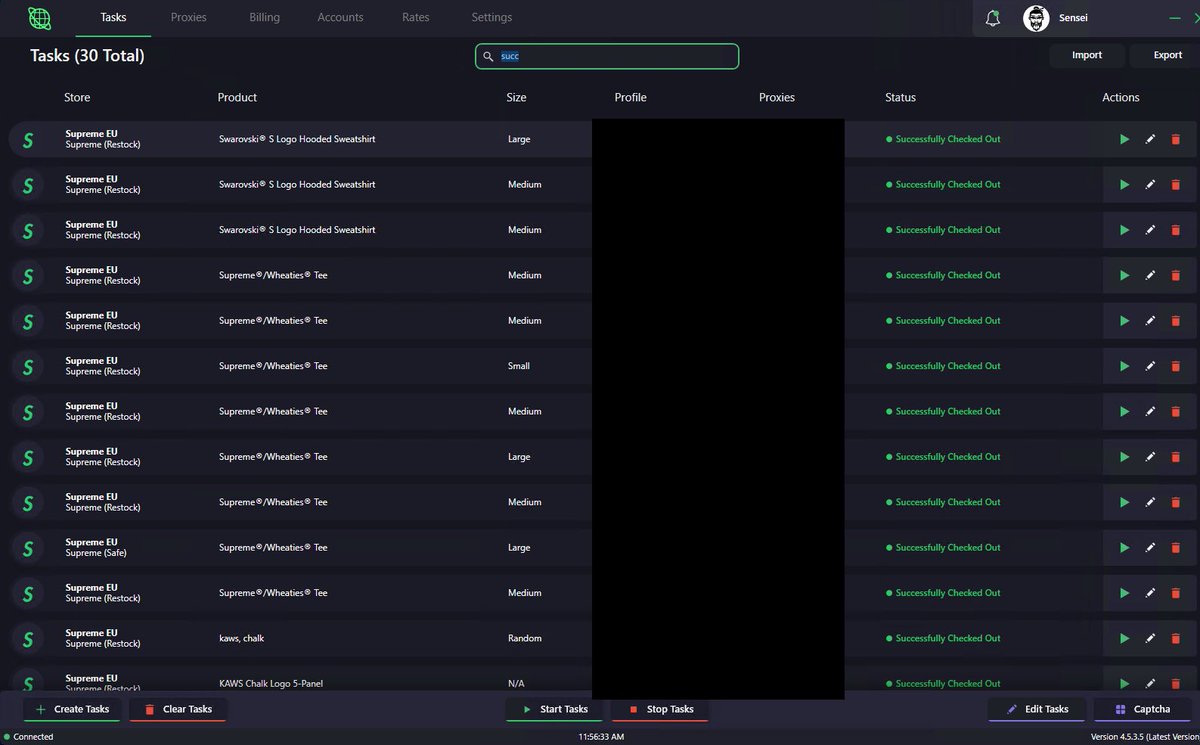1200x745 pixels.
Task: Click the Actions column header
Action: [1121, 98]
